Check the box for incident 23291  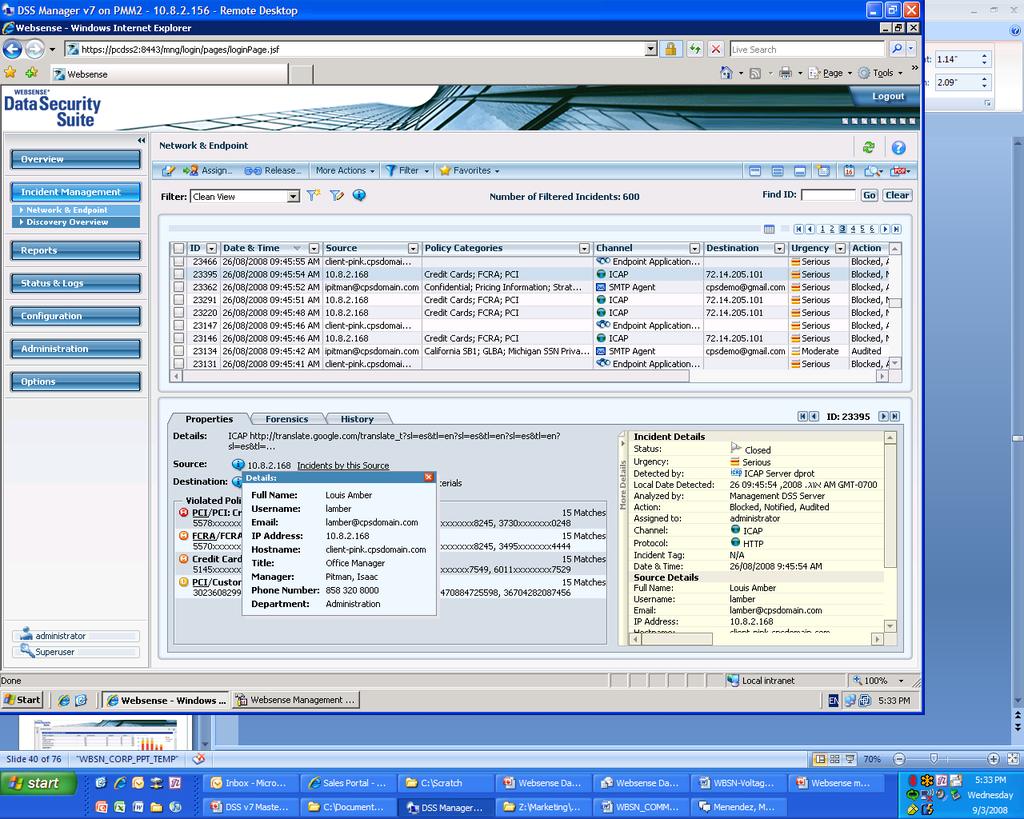click(x=178, y=300)
